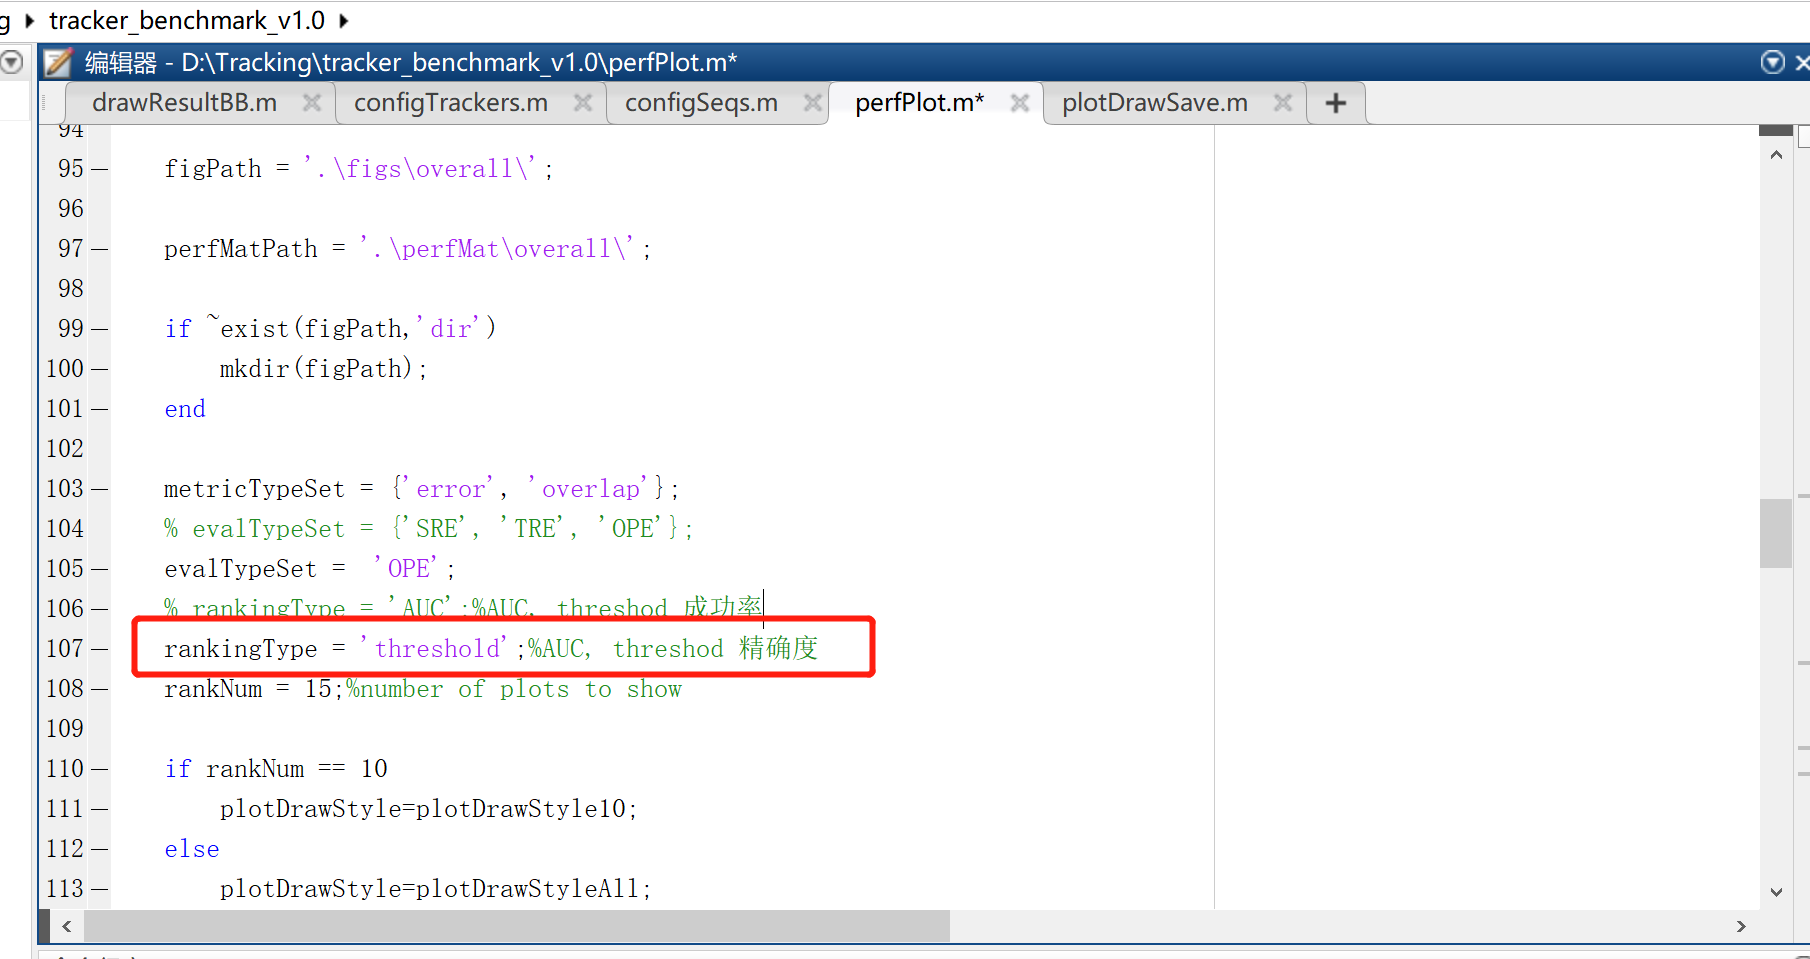Click evalTypeSet = 'OPE' on line 105
1810x959 pixels.
point(310,569)
